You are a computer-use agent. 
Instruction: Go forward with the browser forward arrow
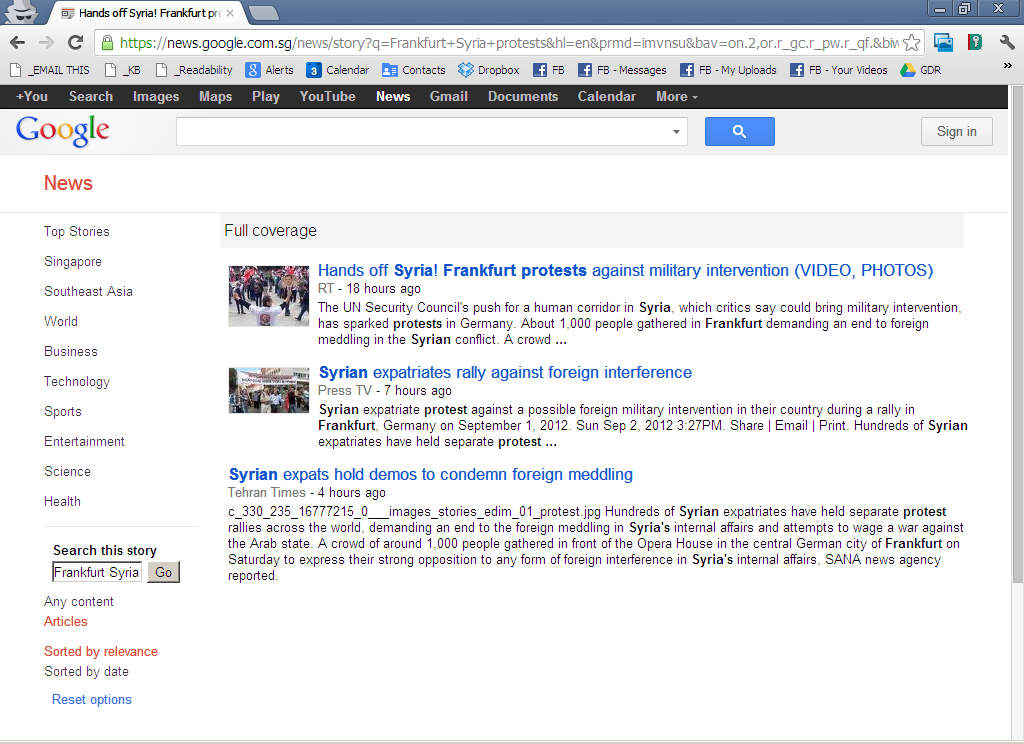pyautogui.click(x=46, y=43)
